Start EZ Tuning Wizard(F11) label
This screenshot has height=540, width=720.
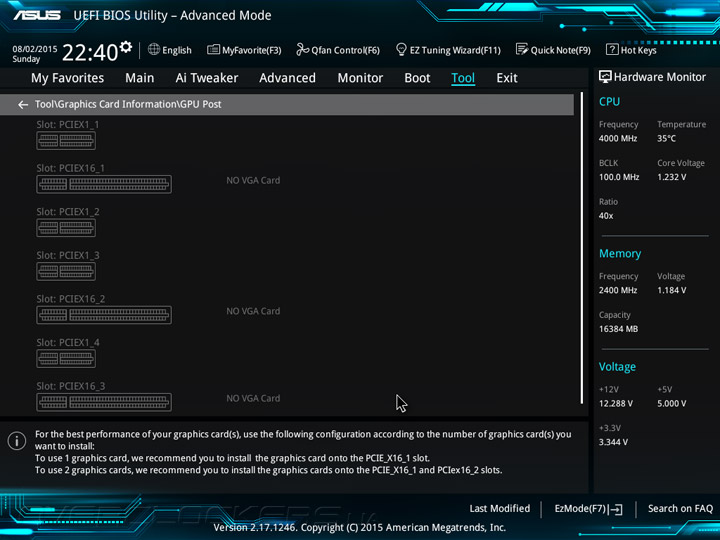tap(455, 50)
